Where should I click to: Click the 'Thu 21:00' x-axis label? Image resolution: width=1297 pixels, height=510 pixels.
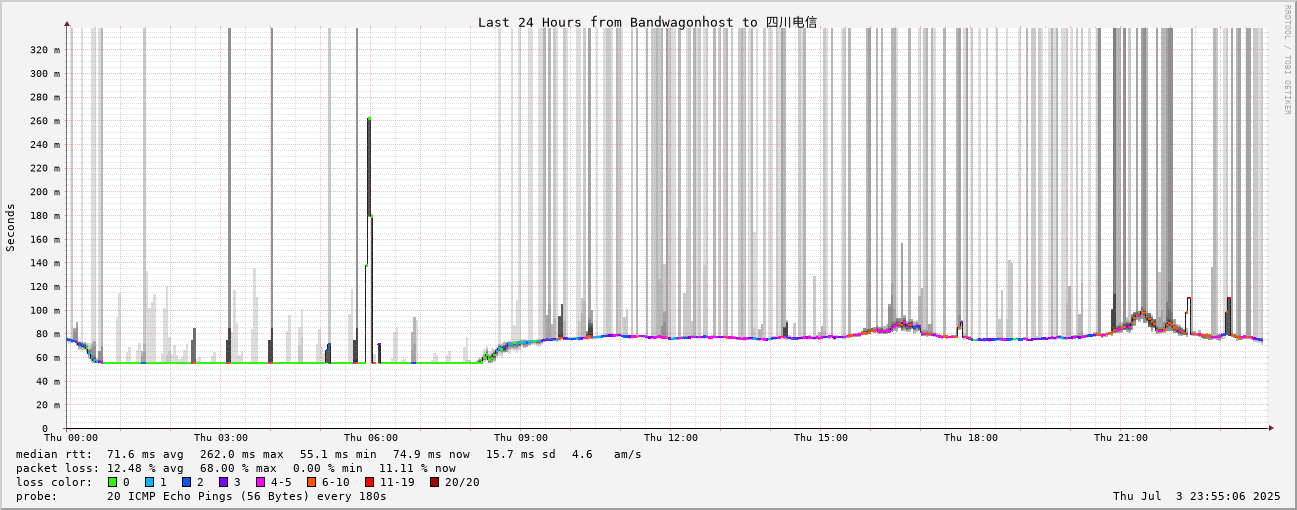pos(1121,438)
